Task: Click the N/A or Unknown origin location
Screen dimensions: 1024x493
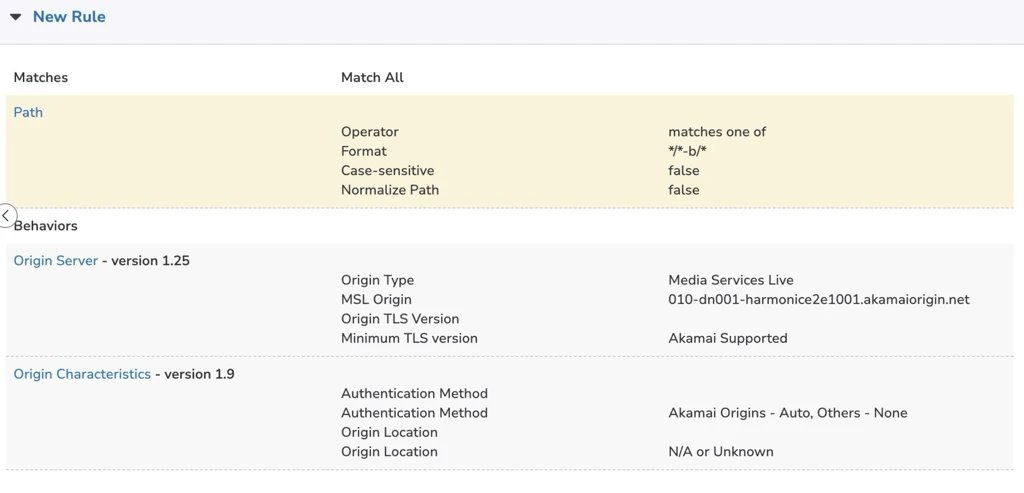Action: (721, 451)
